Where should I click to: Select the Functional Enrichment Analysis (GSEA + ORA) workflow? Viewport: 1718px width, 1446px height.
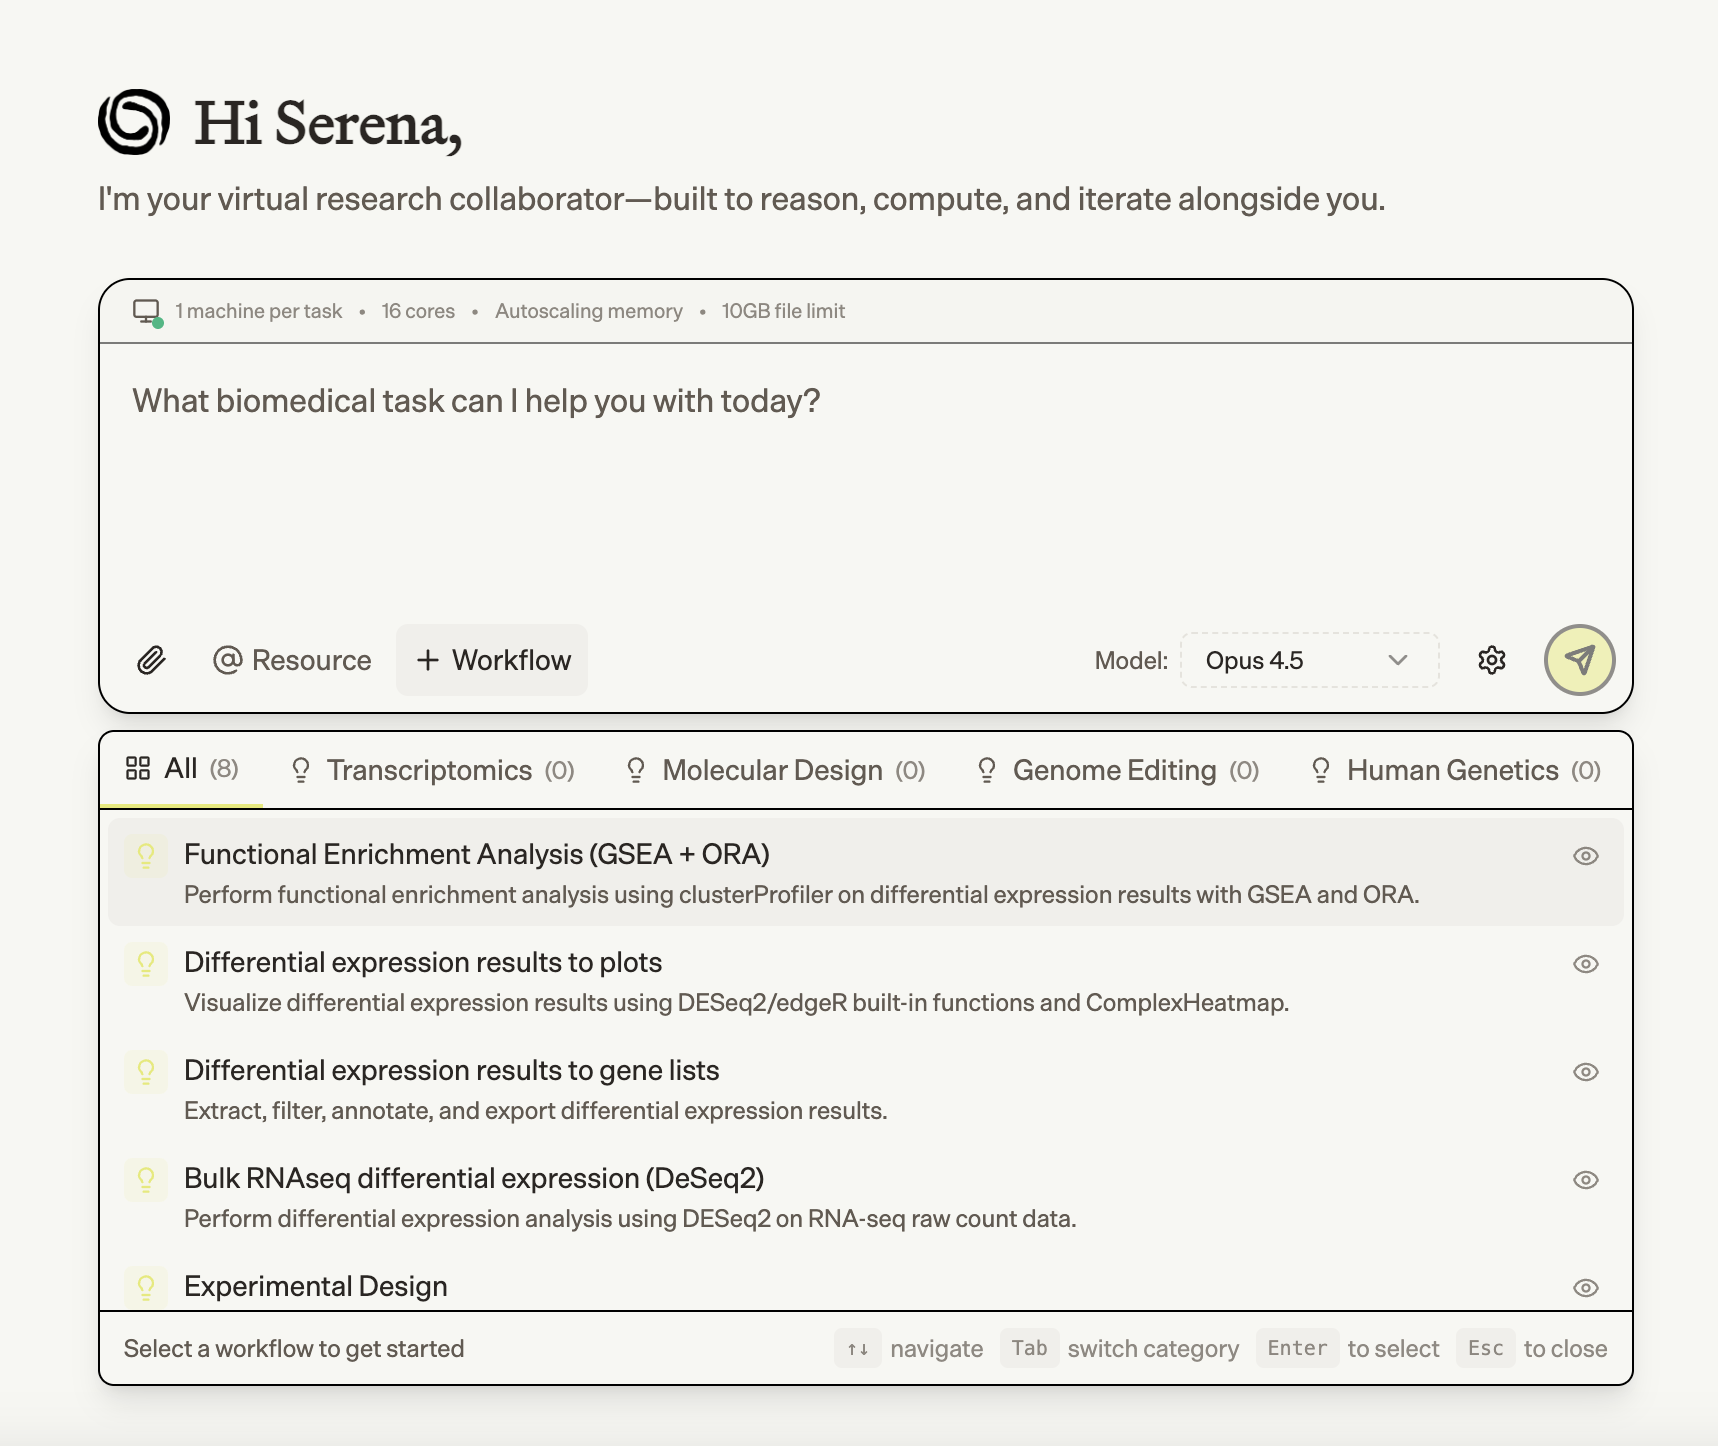pos(865,872)
